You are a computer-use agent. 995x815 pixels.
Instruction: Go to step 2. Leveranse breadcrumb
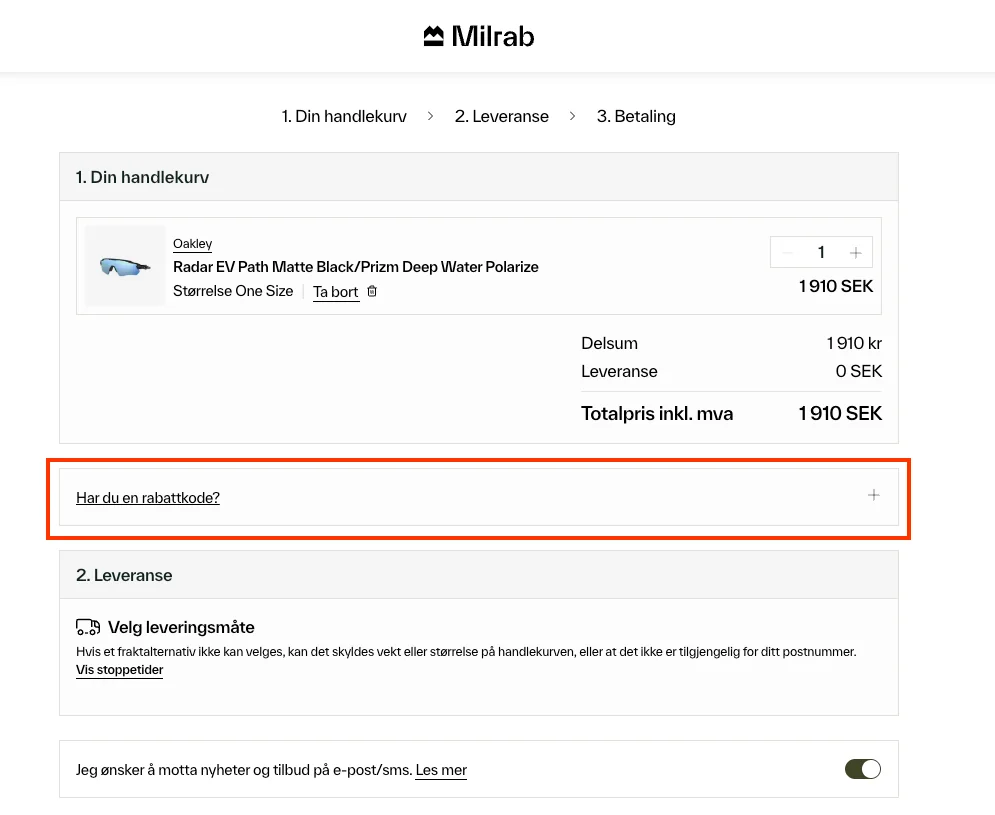tap(501, 116)
